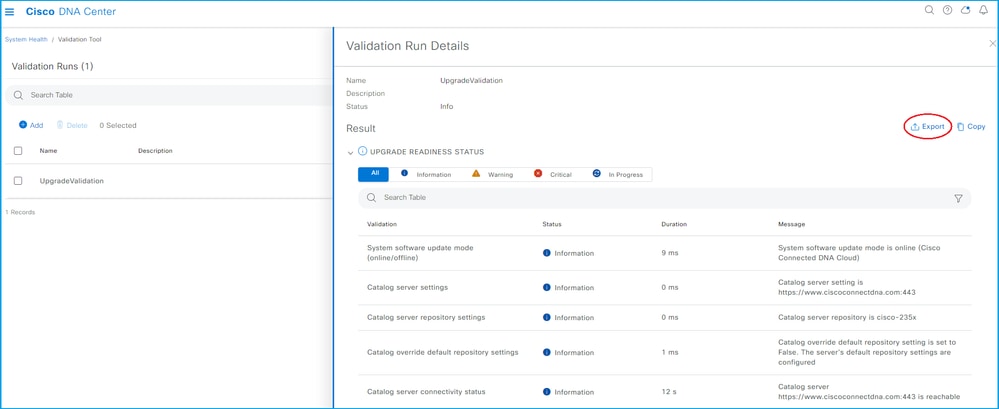This screenshot has height=409, width=999.
Task: Click the filter funnel icon in results table
Action: pos(958,198)
